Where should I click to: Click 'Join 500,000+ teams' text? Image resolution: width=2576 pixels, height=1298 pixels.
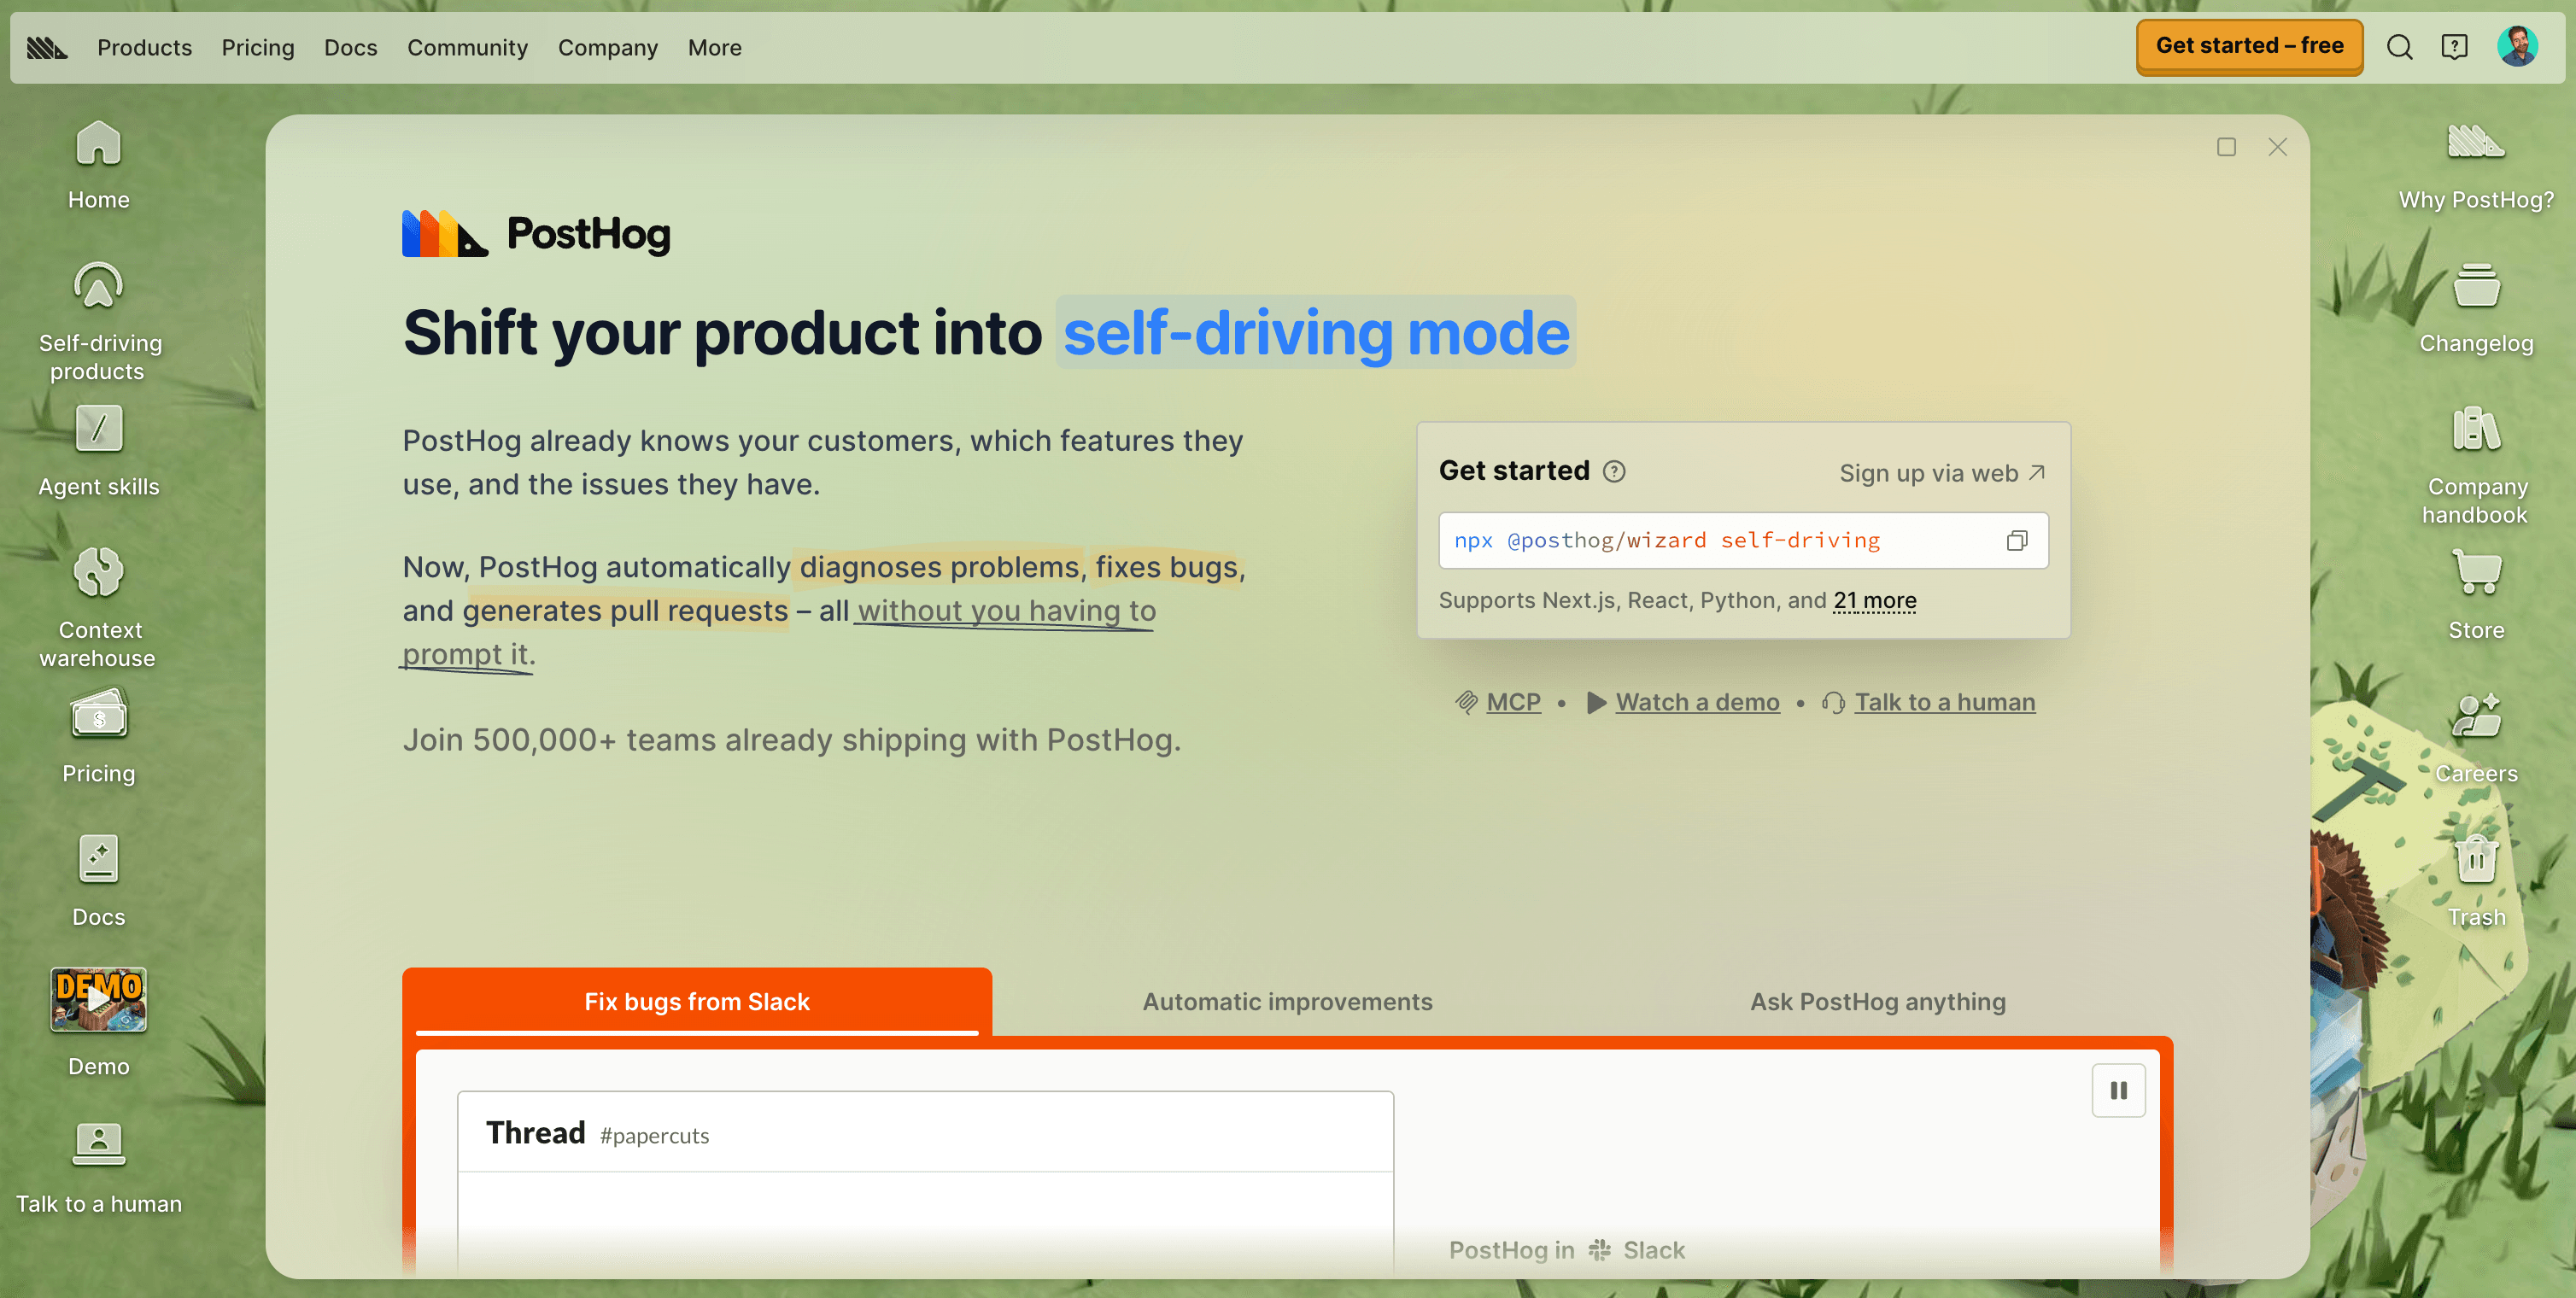791,740
